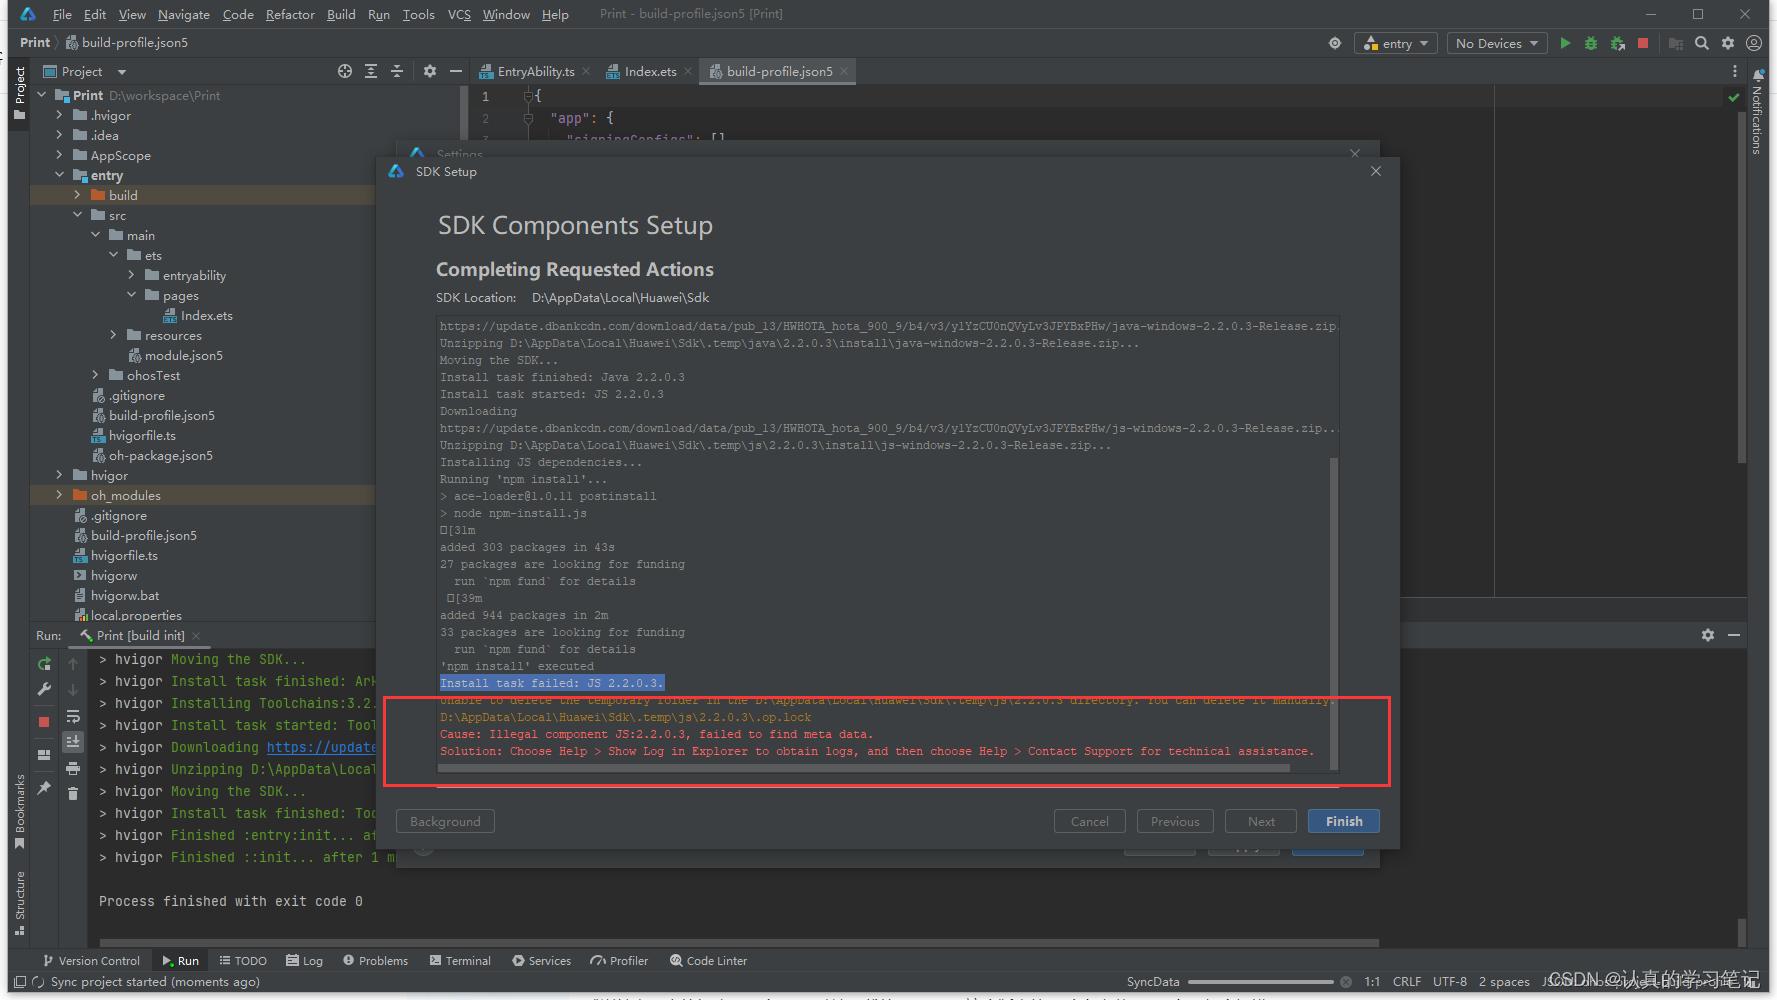Open editor tabs more-options vertical dots
The image size is (1777, 1000).
[1735, 71]
